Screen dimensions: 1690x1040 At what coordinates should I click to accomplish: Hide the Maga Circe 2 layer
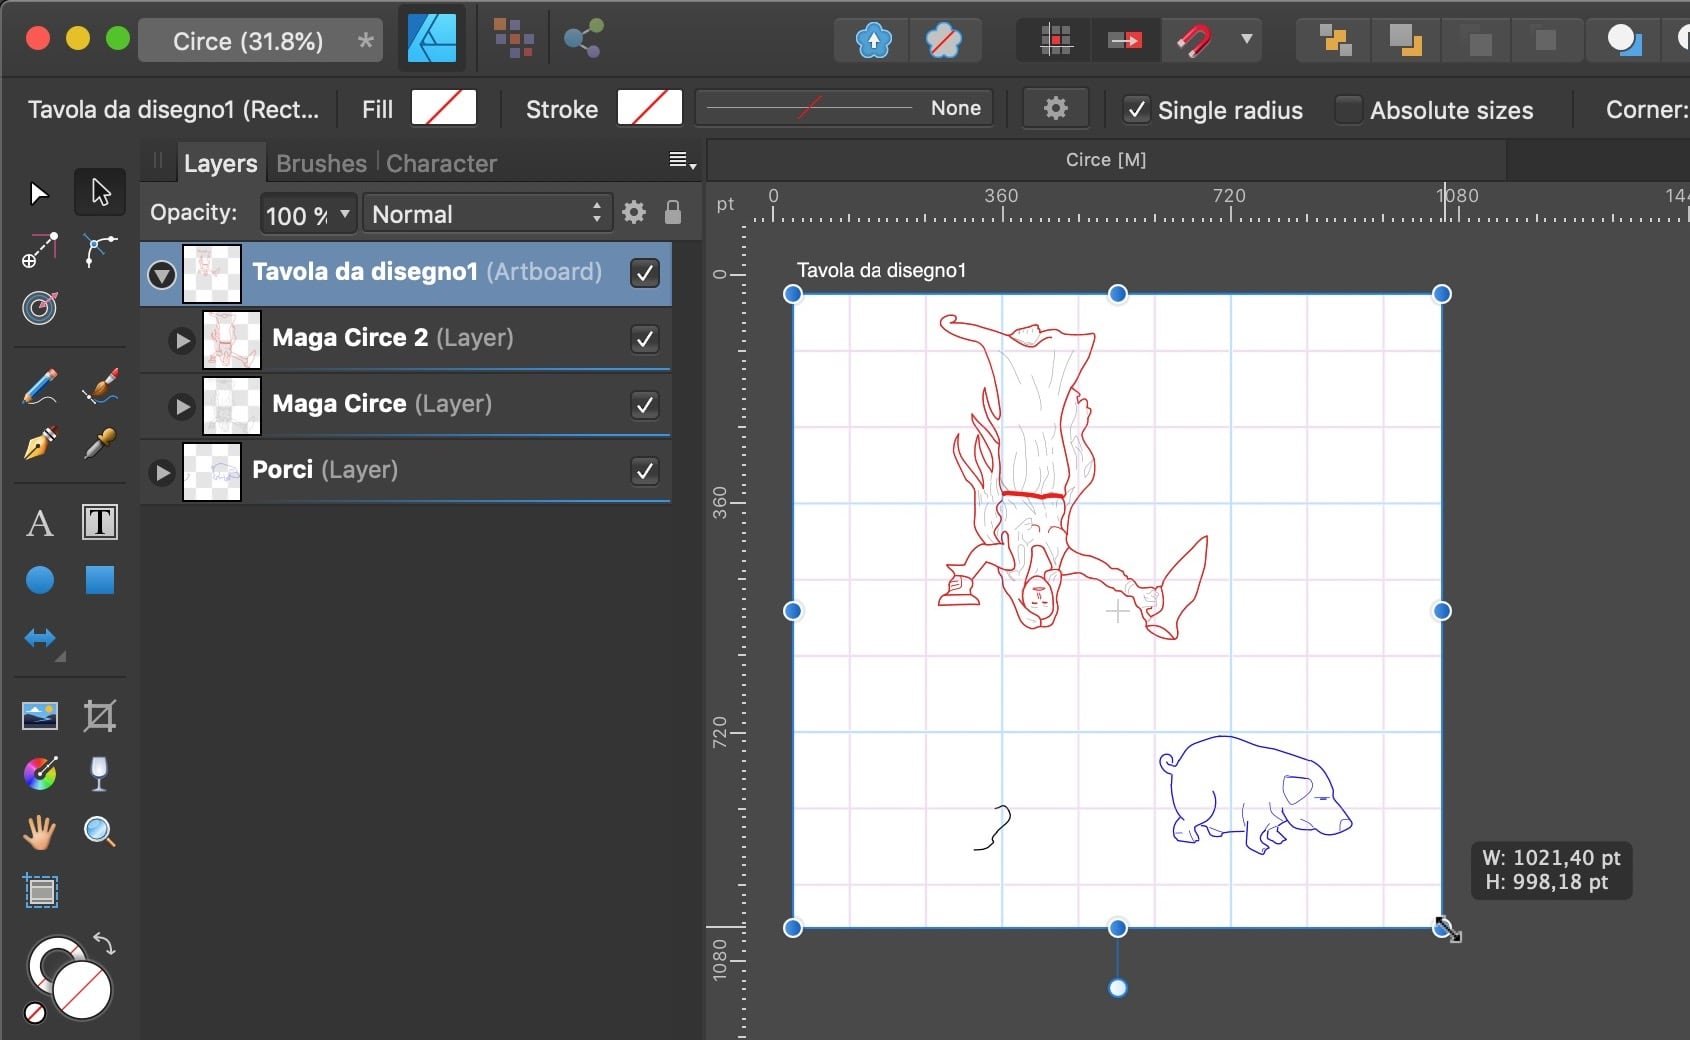coord(645,339)
